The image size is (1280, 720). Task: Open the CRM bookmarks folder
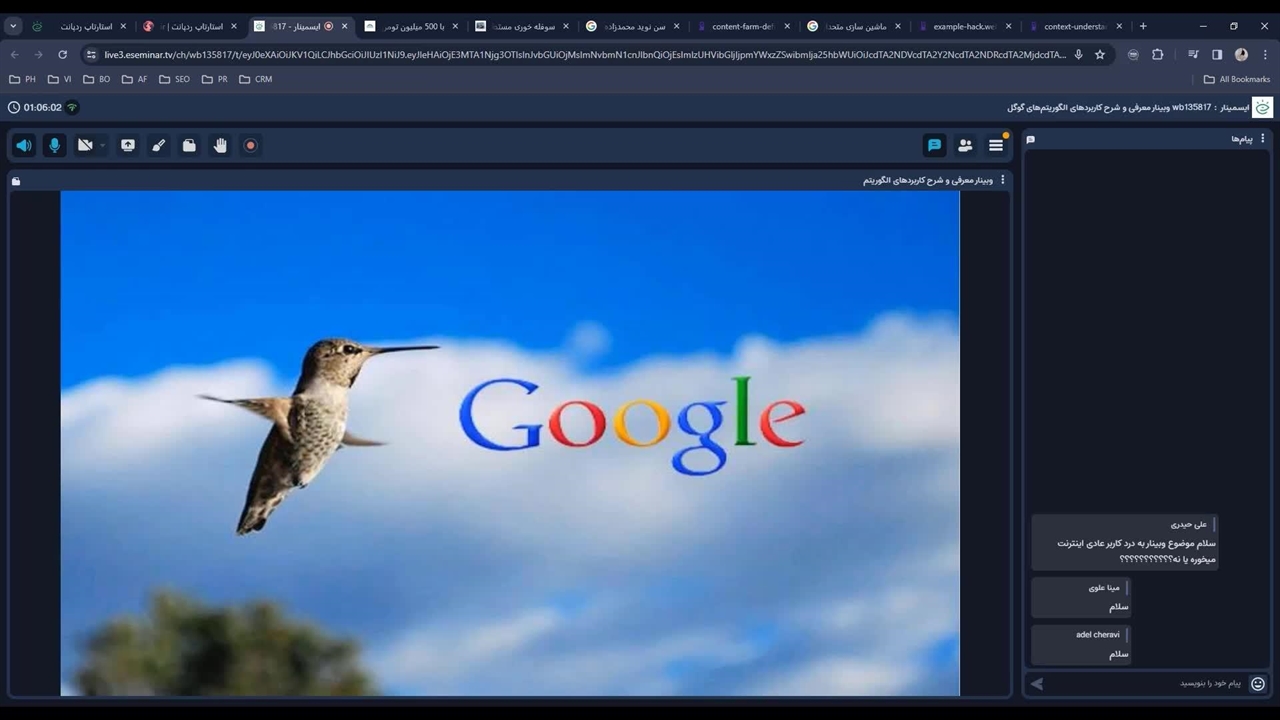[x=256, y=79]
